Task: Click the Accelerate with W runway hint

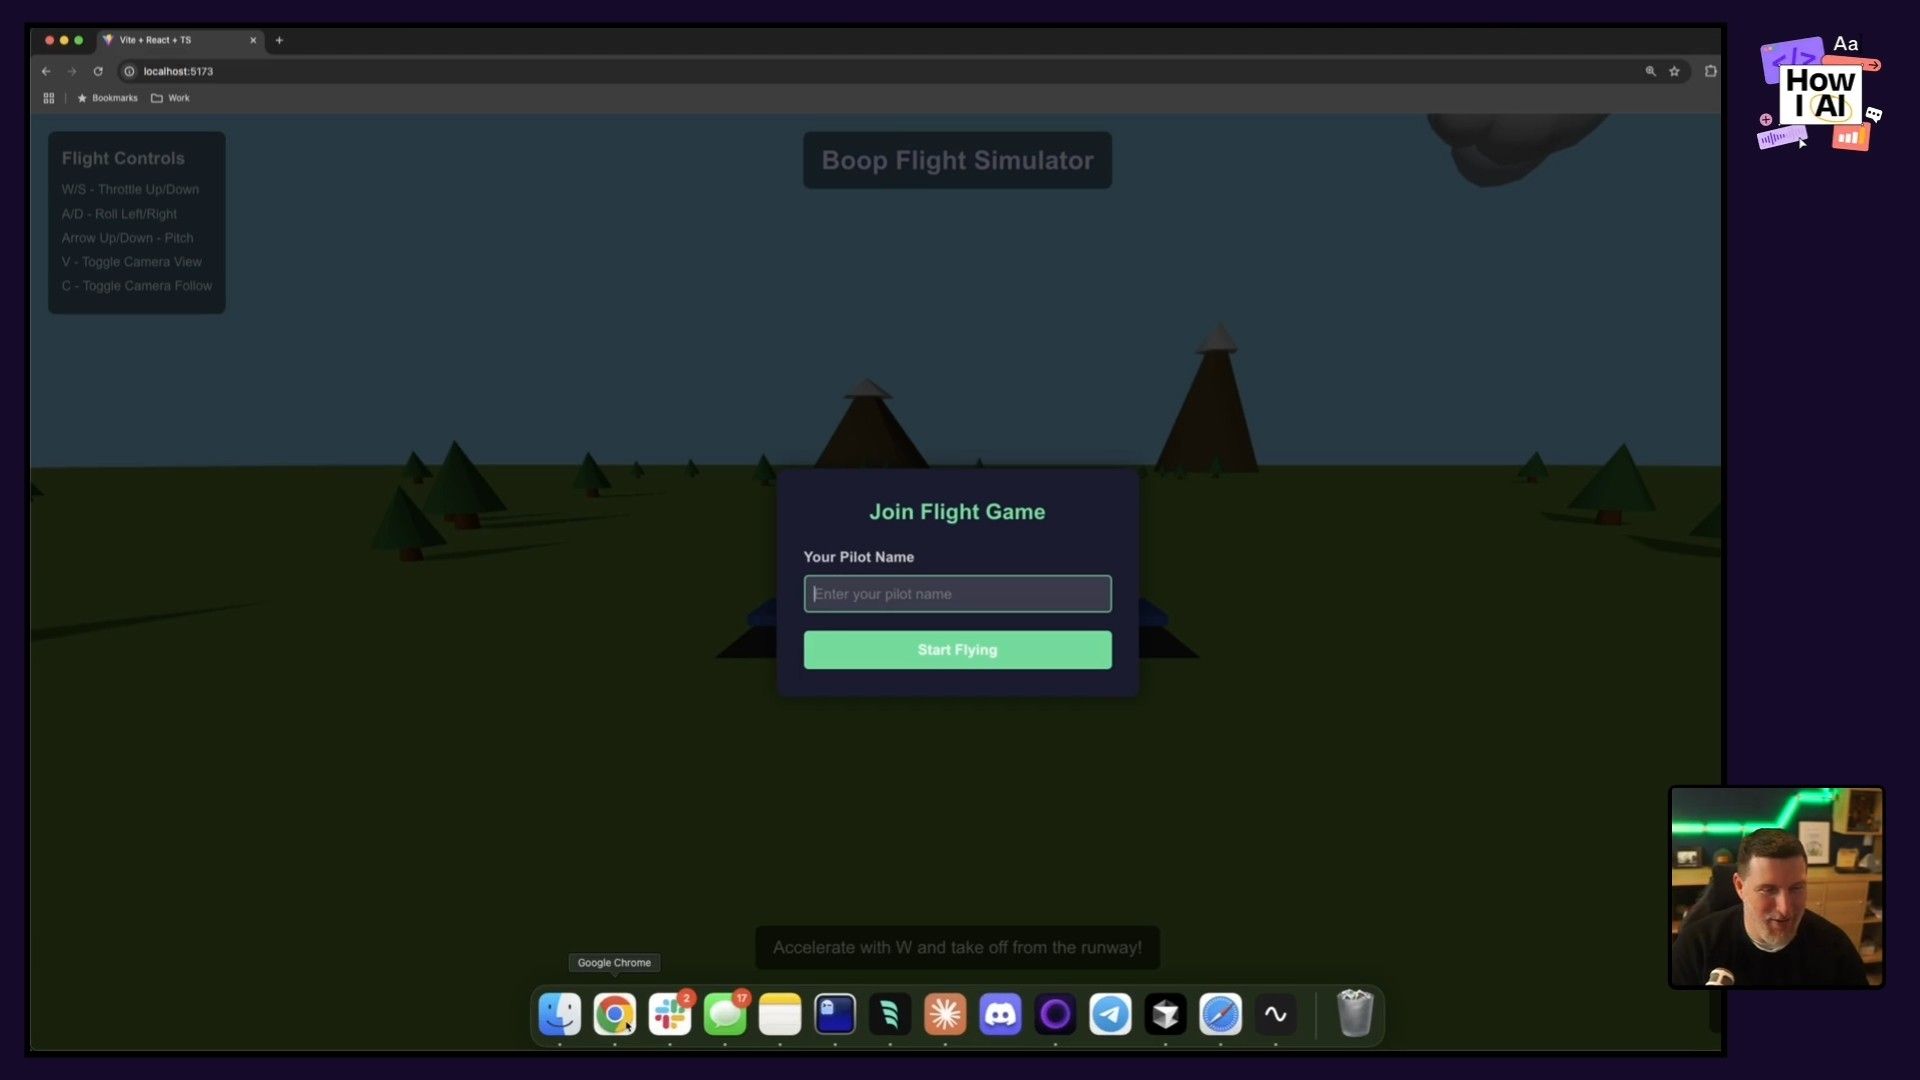Action: tap(957, 948)
